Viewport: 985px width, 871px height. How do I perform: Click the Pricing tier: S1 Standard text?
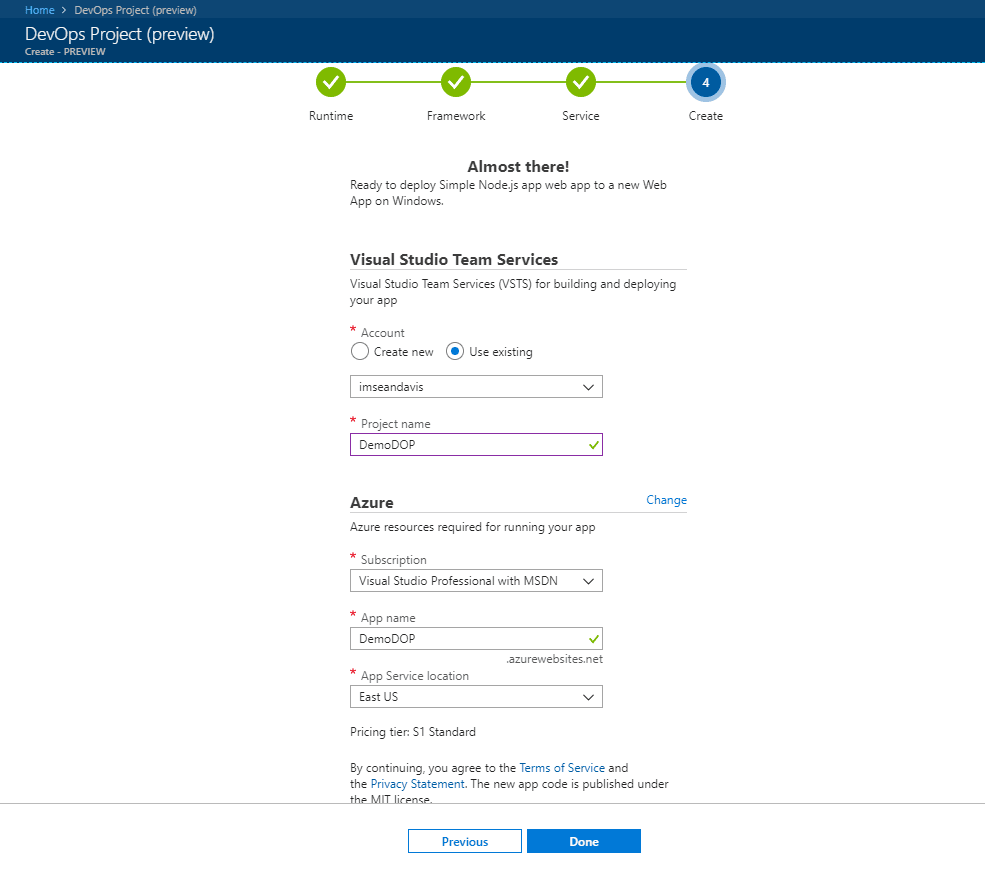[413, 732]
